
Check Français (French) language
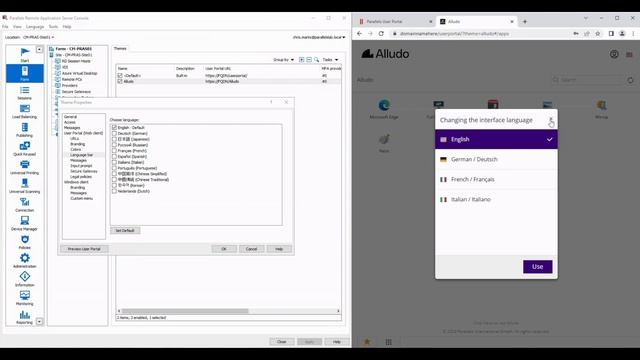(114, 151)
